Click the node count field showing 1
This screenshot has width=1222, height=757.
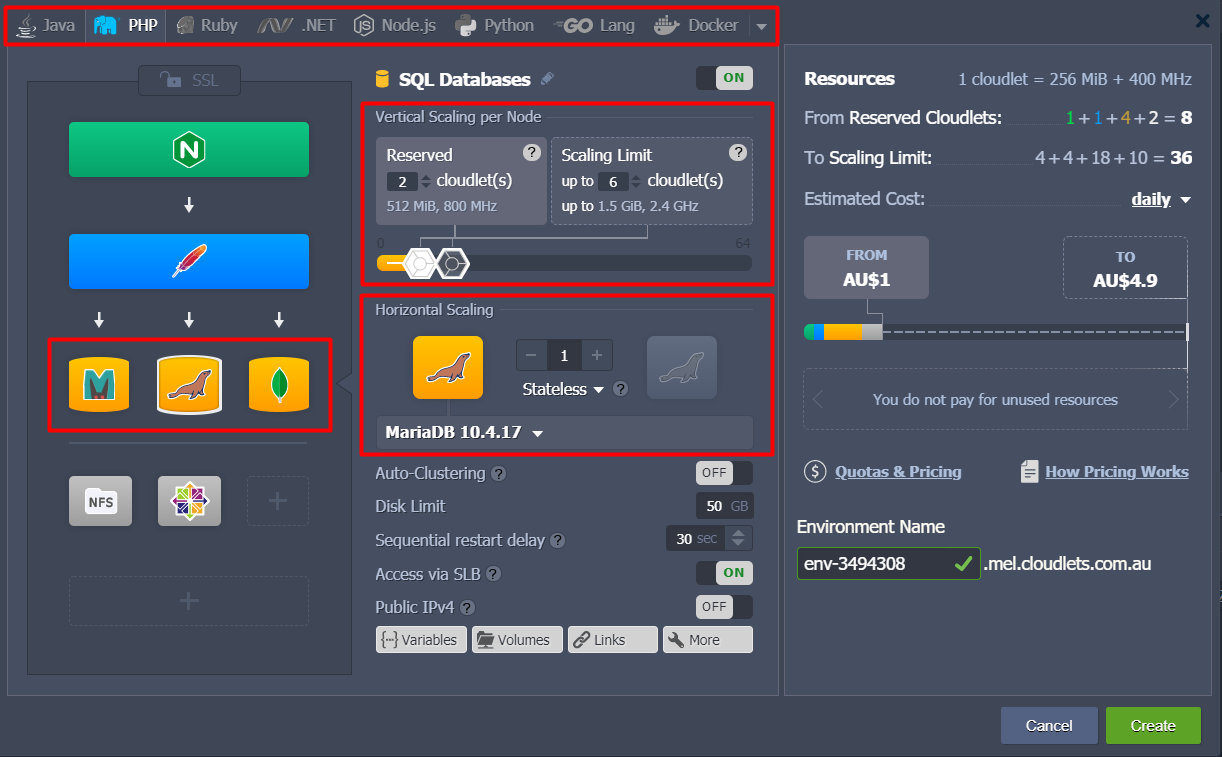click(564, 355)
